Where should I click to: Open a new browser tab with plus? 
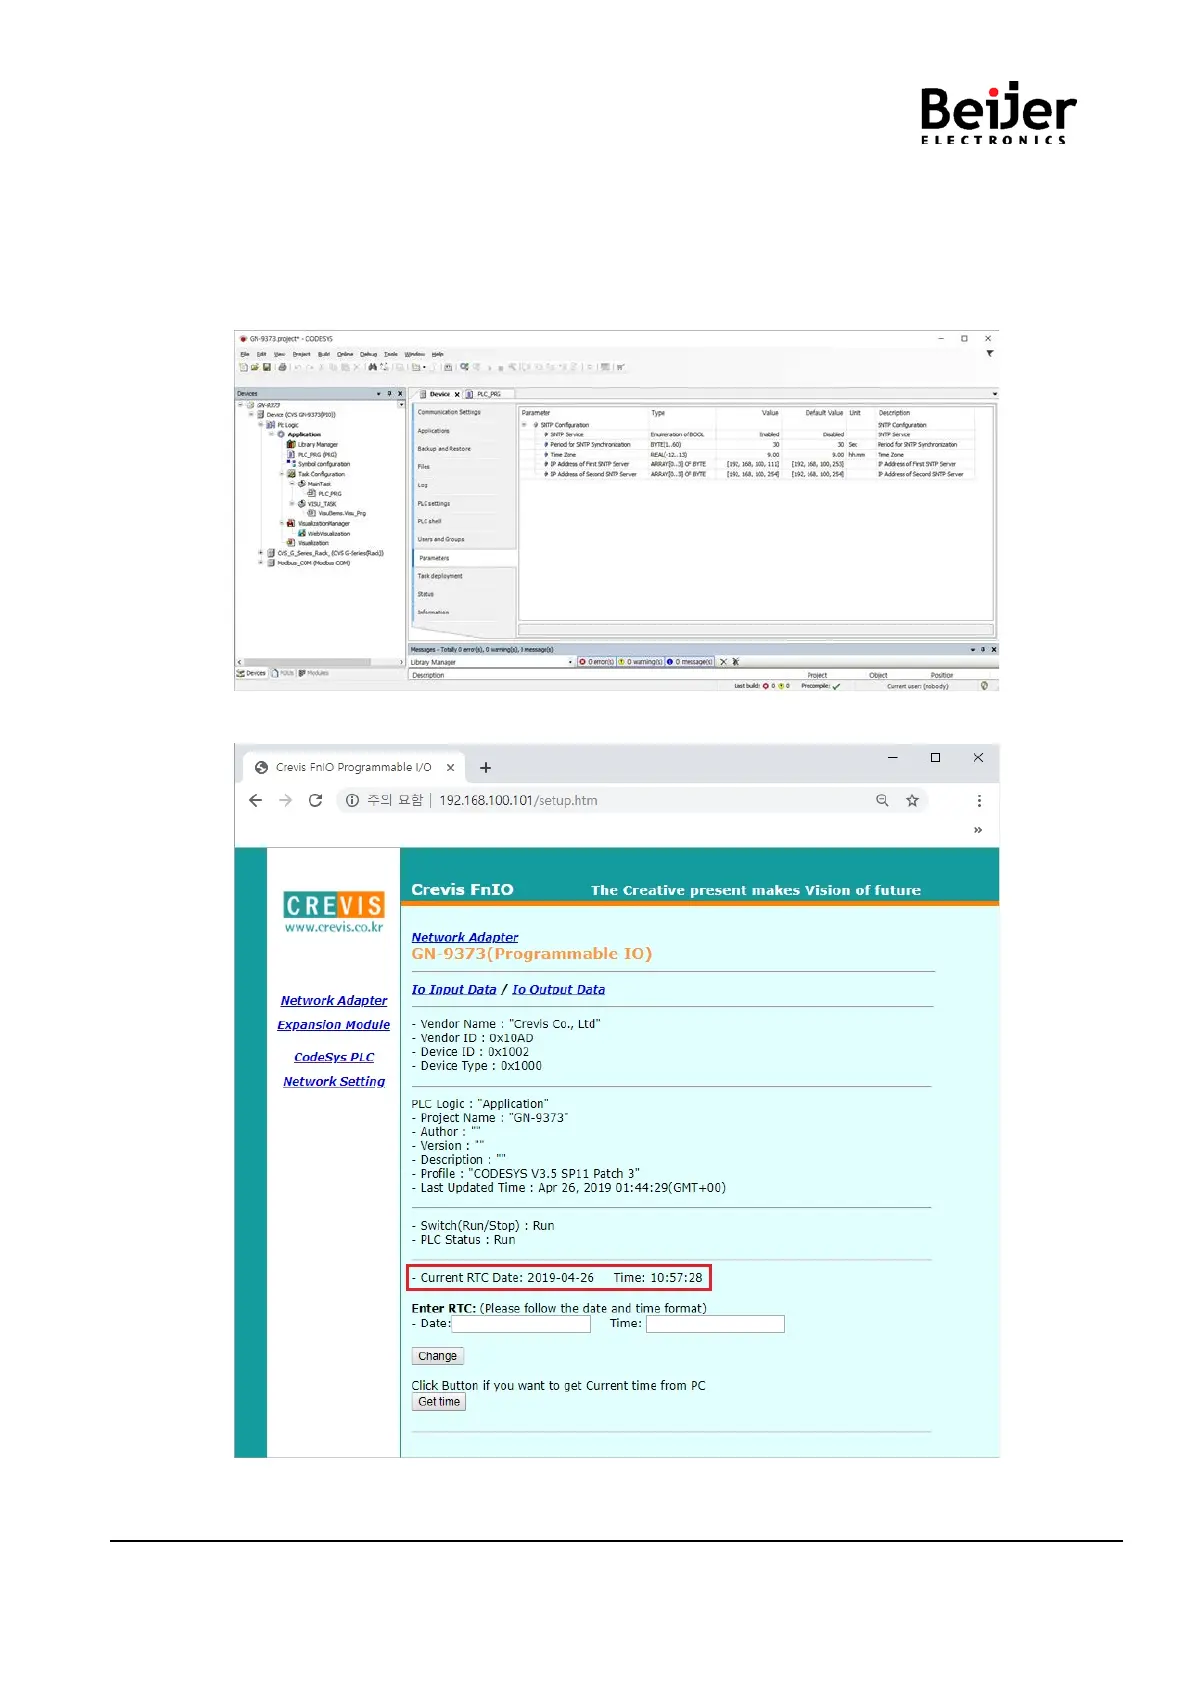[485, 767]
